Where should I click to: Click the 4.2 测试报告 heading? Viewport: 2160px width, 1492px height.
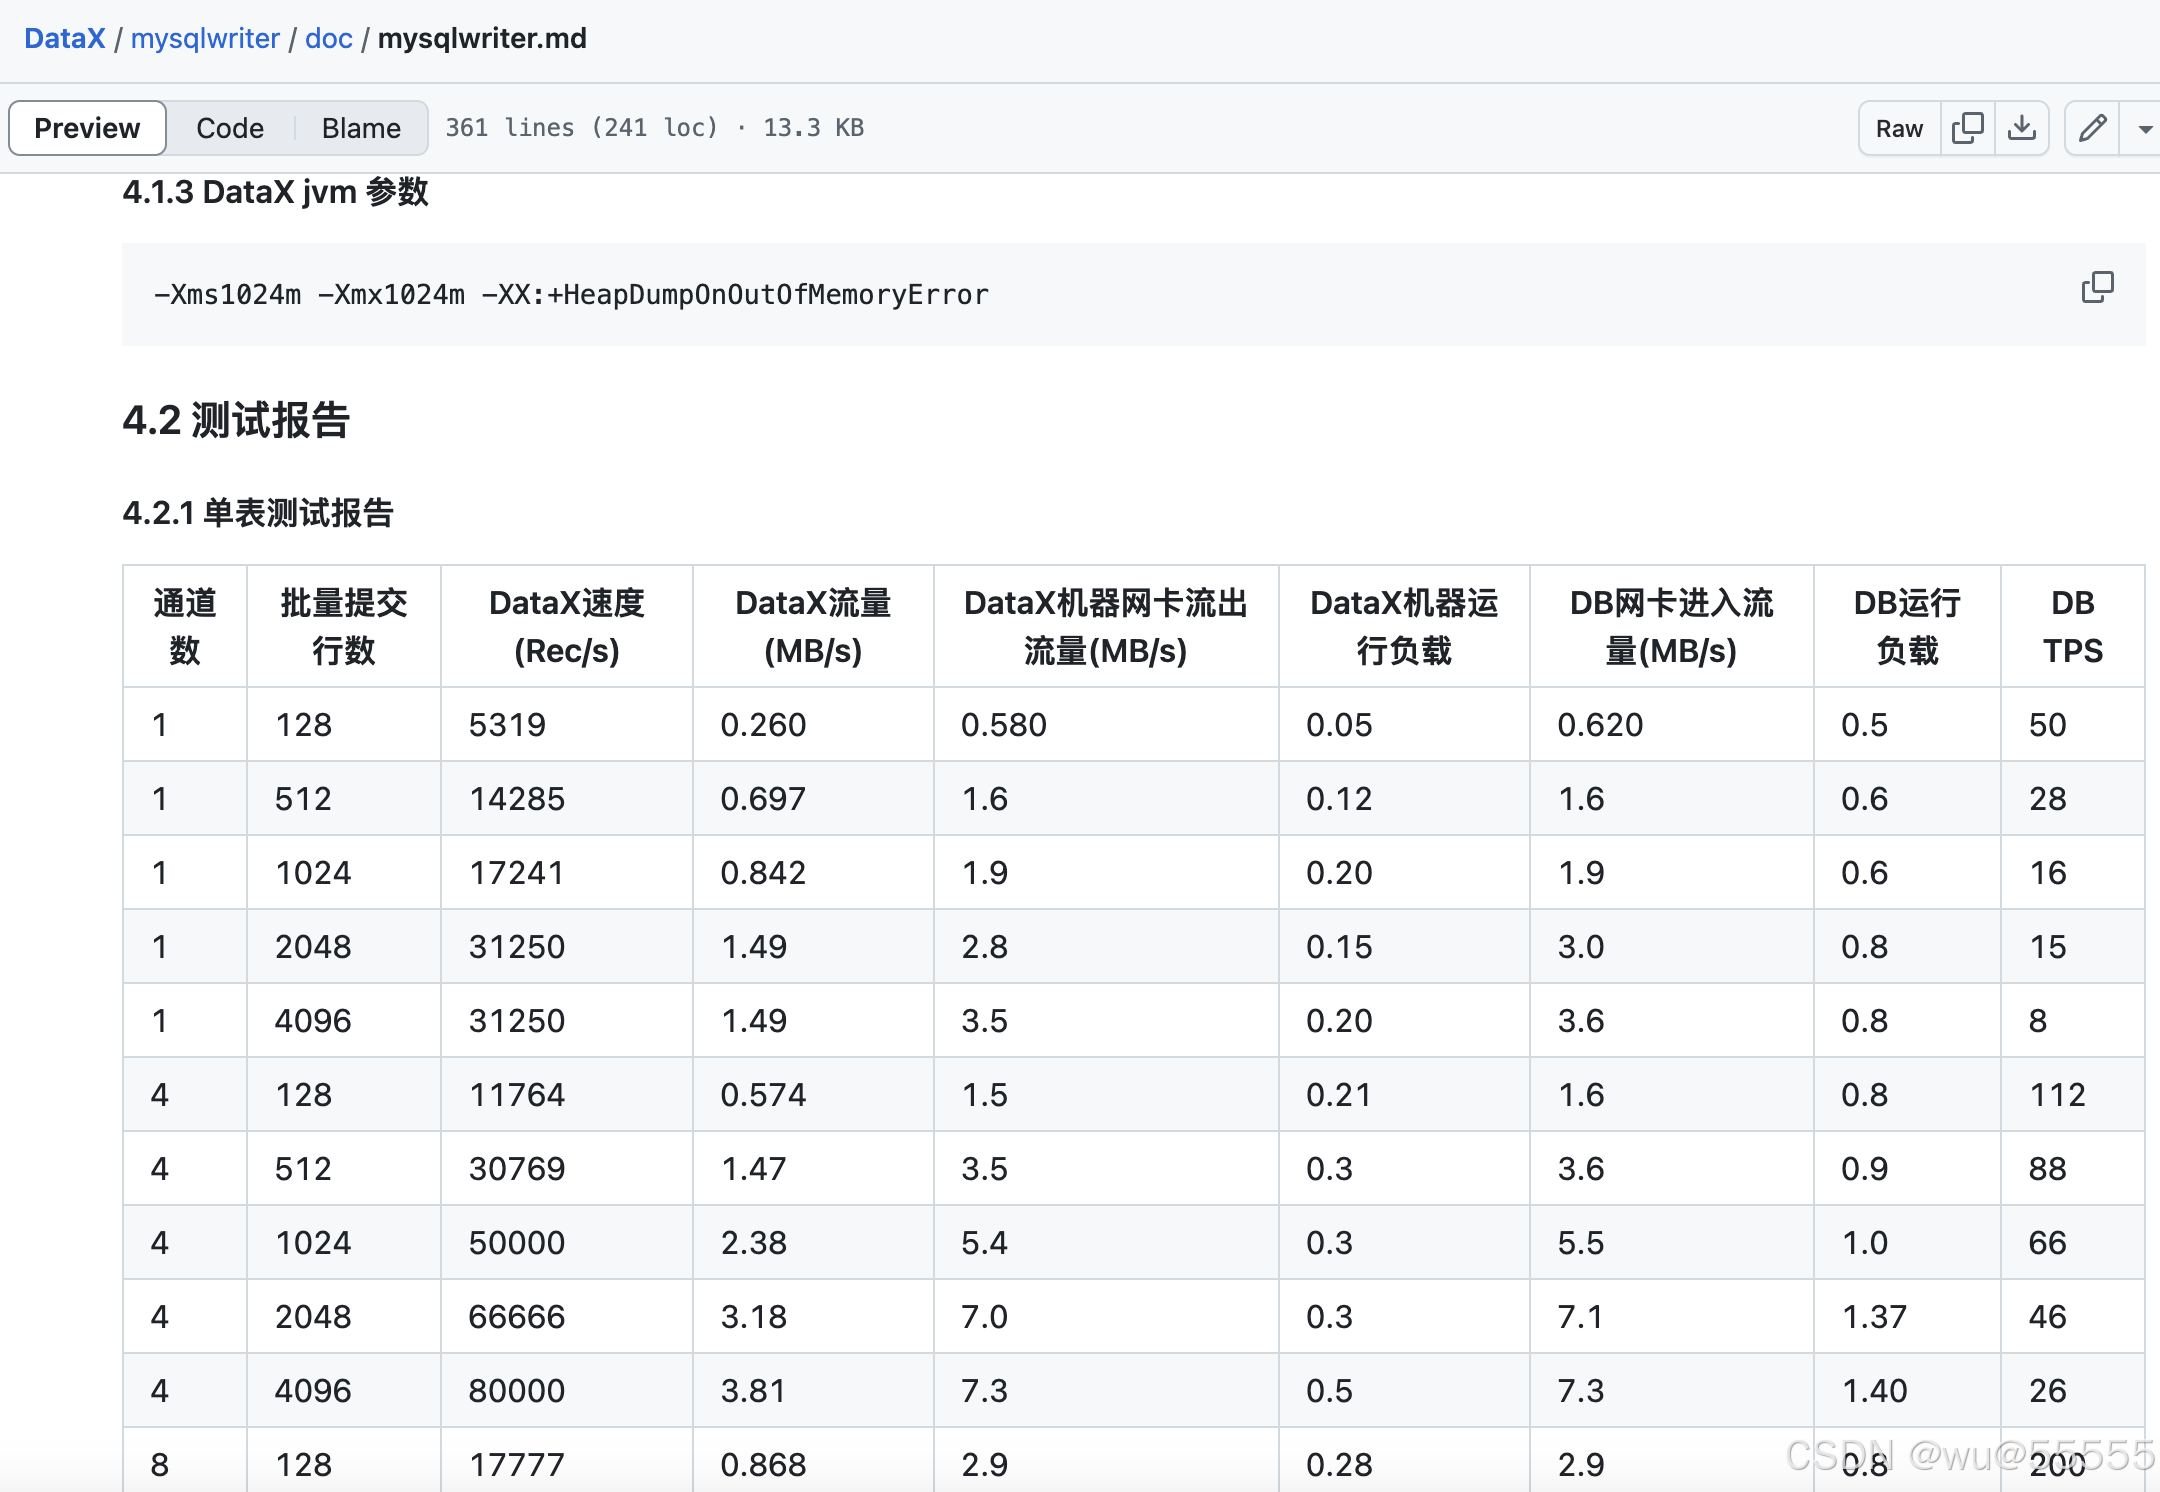236,420
